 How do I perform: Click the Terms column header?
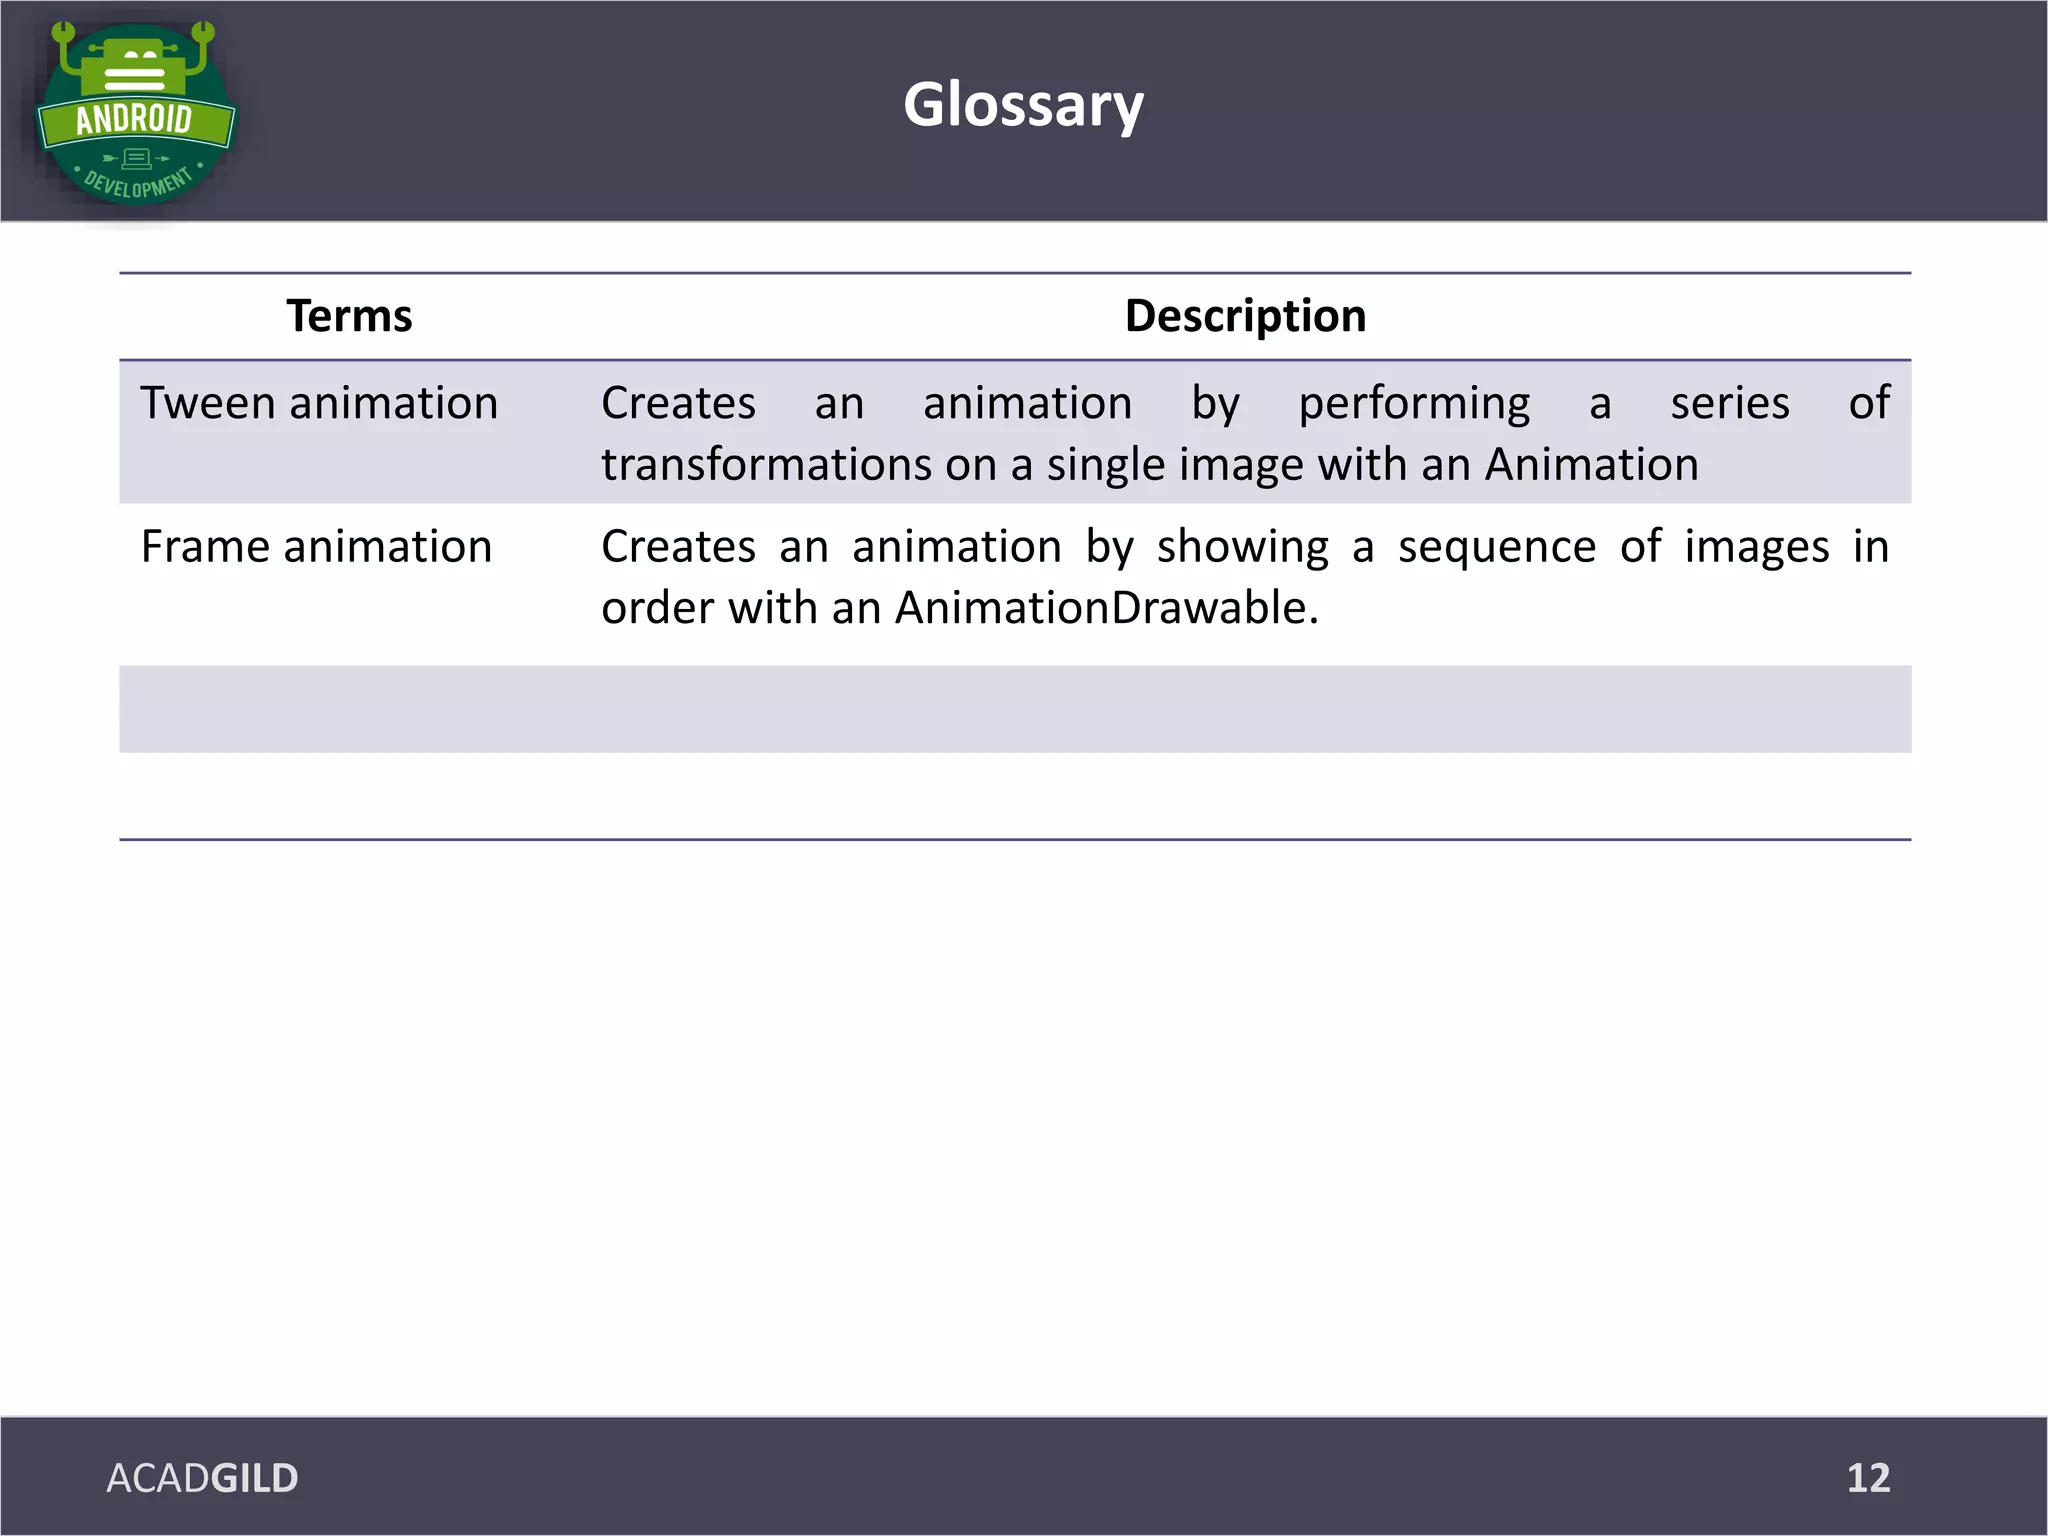point(349,316)
